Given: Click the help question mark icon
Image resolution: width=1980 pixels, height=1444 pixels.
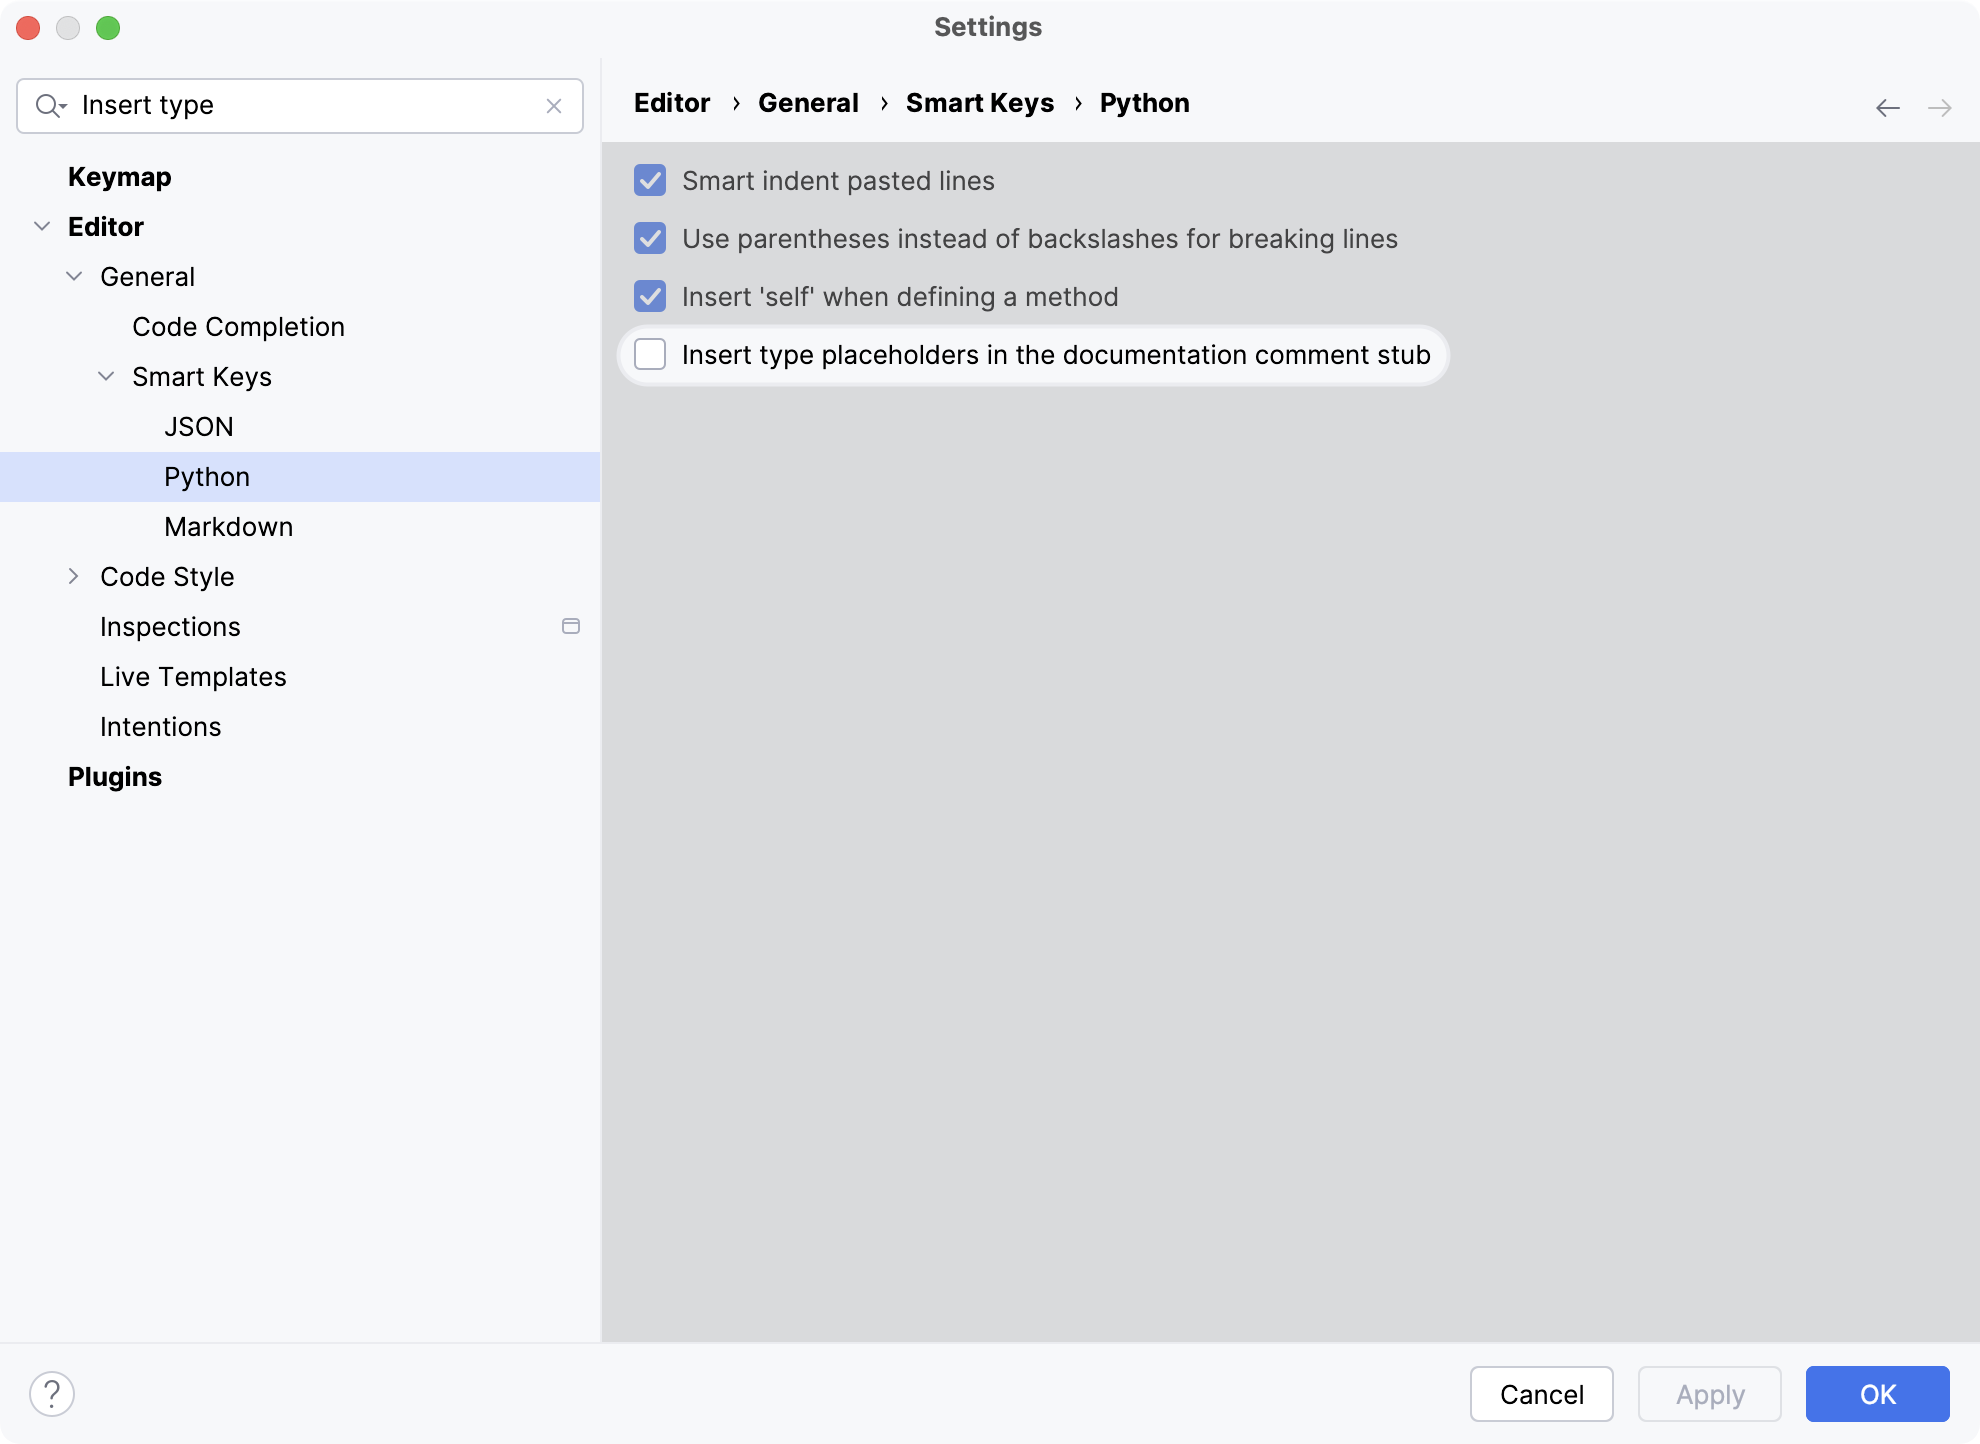Looking at the screenshot, I should pyautogui.click(x=52, y=1392).
